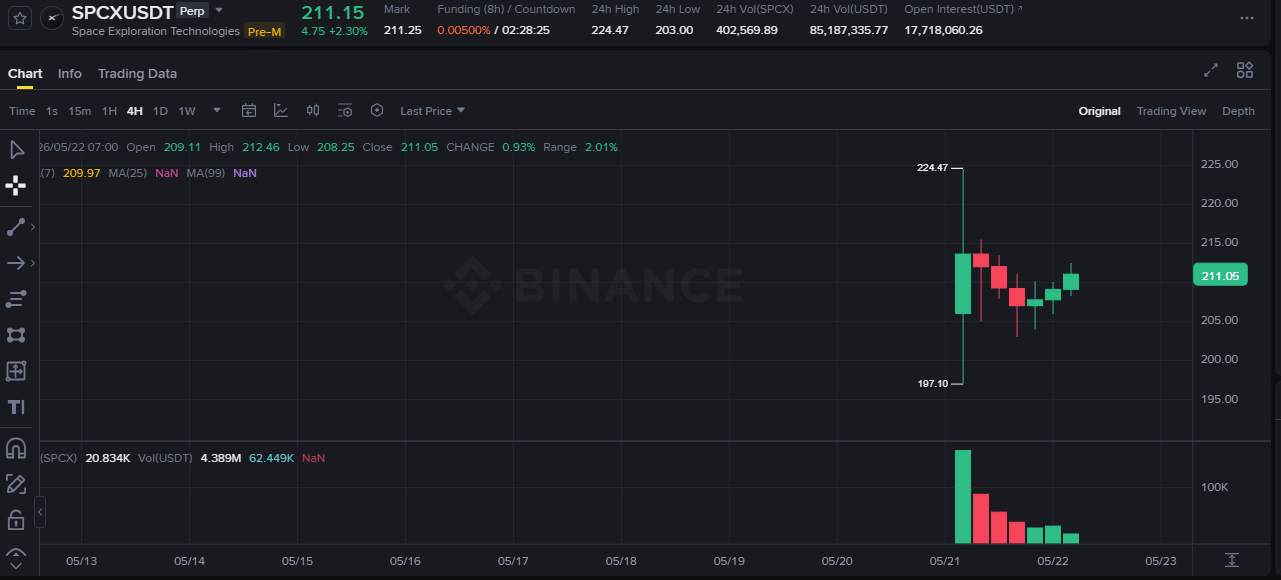Screen dimensions: 1281x580
Task: Click the 24h High value 224.47 in header
Action: click(x=610, y=30)
